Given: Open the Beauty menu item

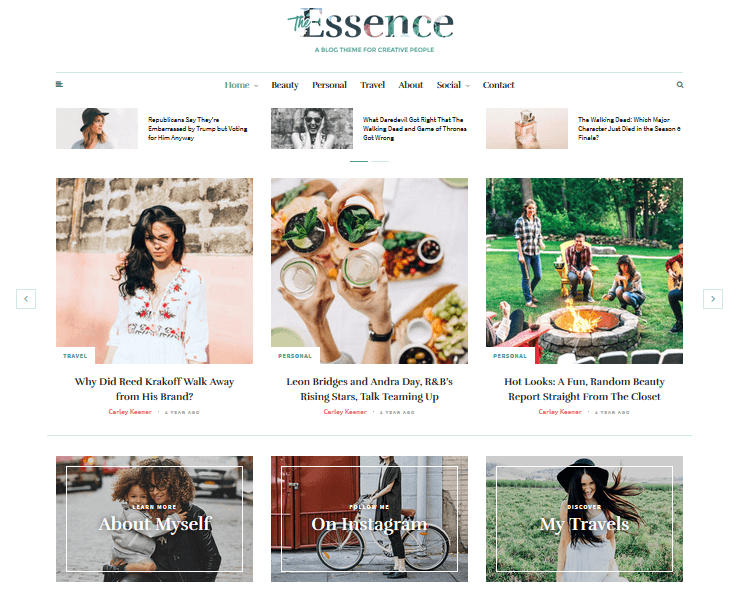Looking at the screenshot, I should [285, 85].
